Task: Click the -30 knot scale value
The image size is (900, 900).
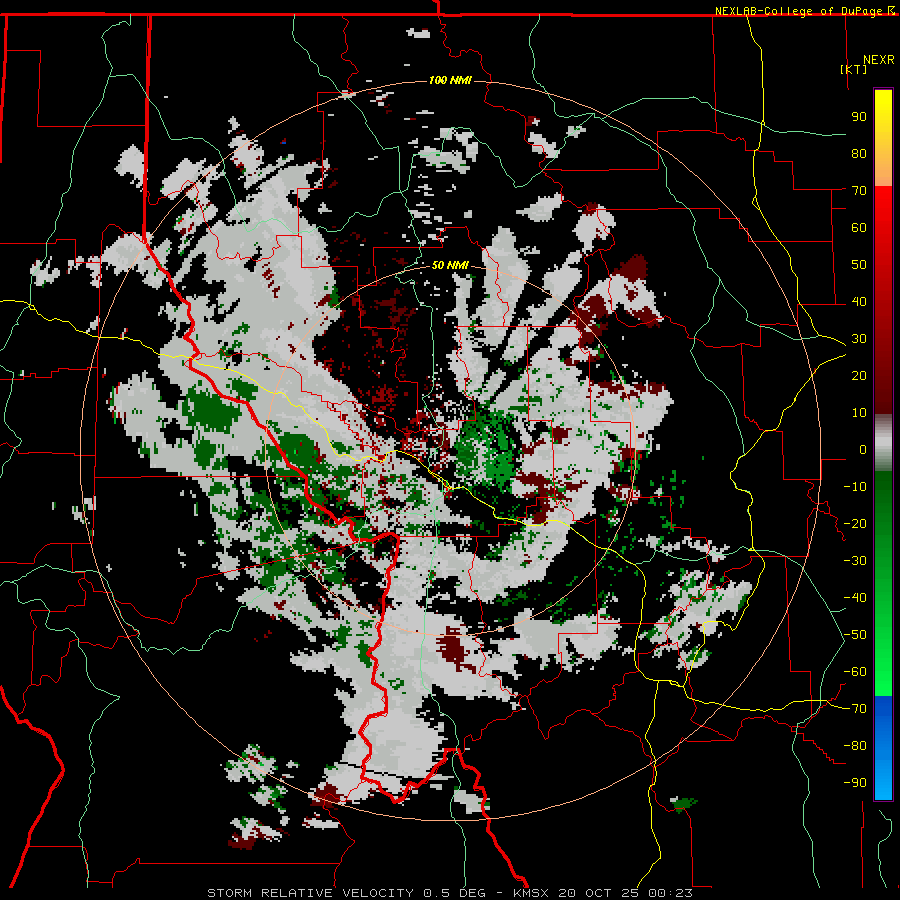Action: [855, 561]
